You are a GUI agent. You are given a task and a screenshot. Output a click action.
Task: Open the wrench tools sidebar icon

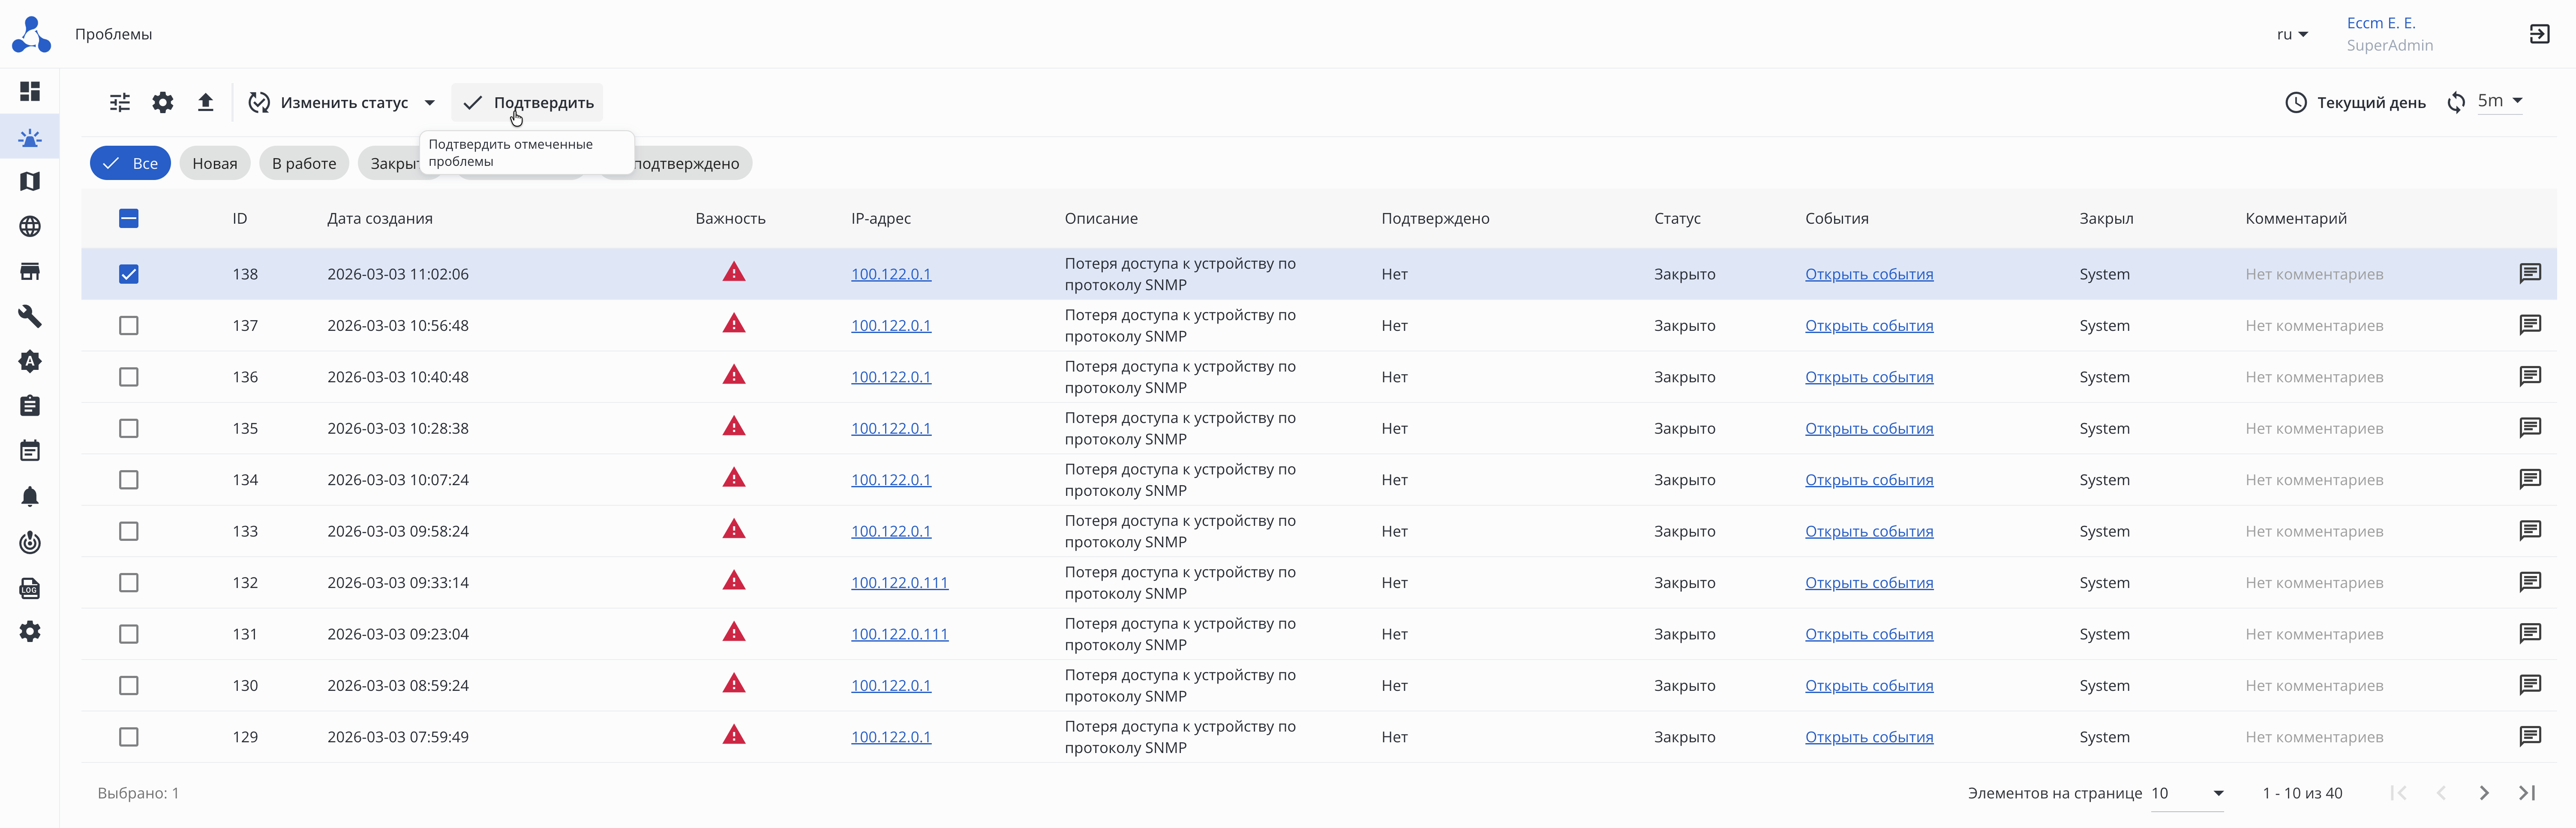coord(30,316)
